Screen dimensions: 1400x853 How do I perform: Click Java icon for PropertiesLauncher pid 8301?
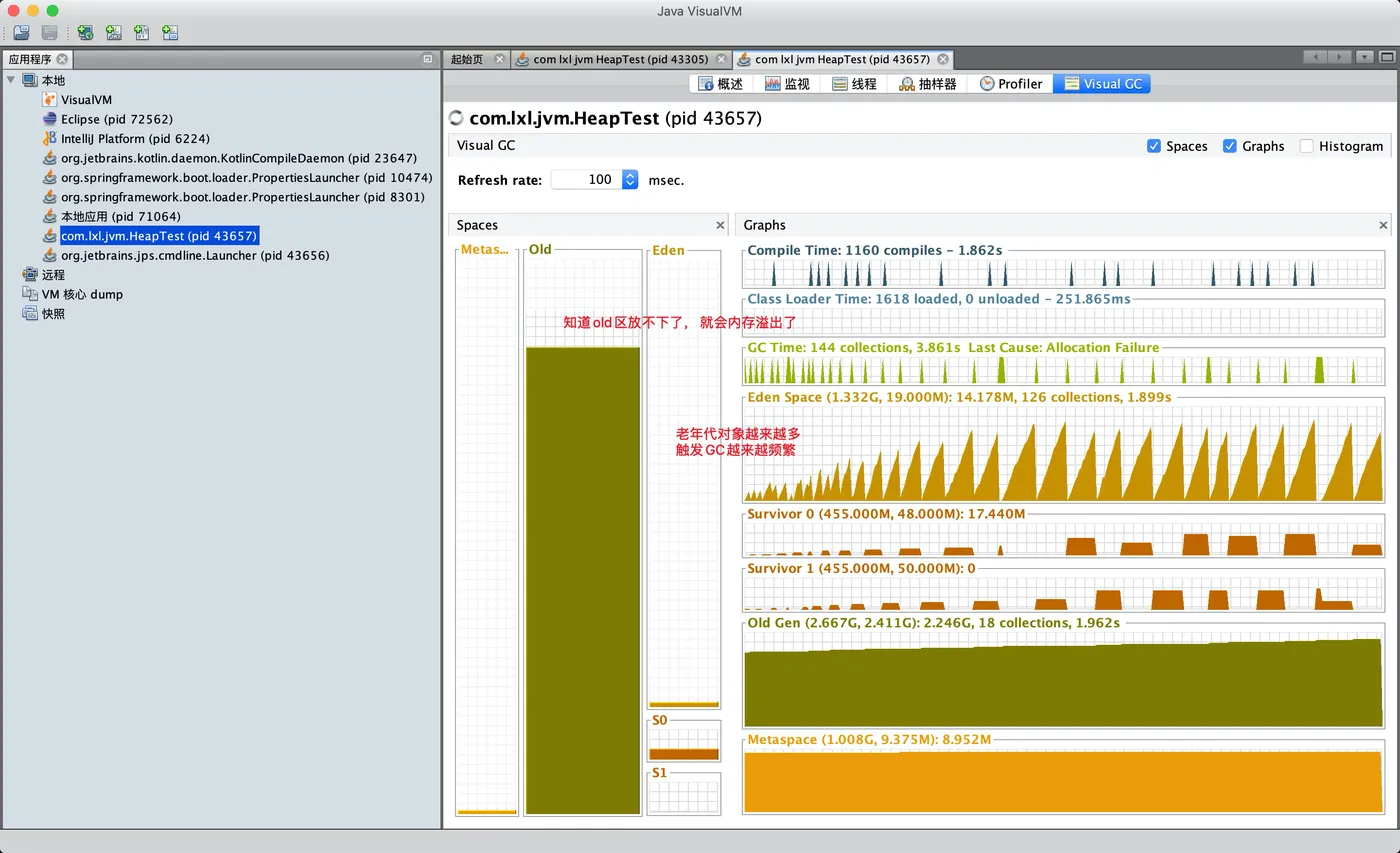point(50,197)
